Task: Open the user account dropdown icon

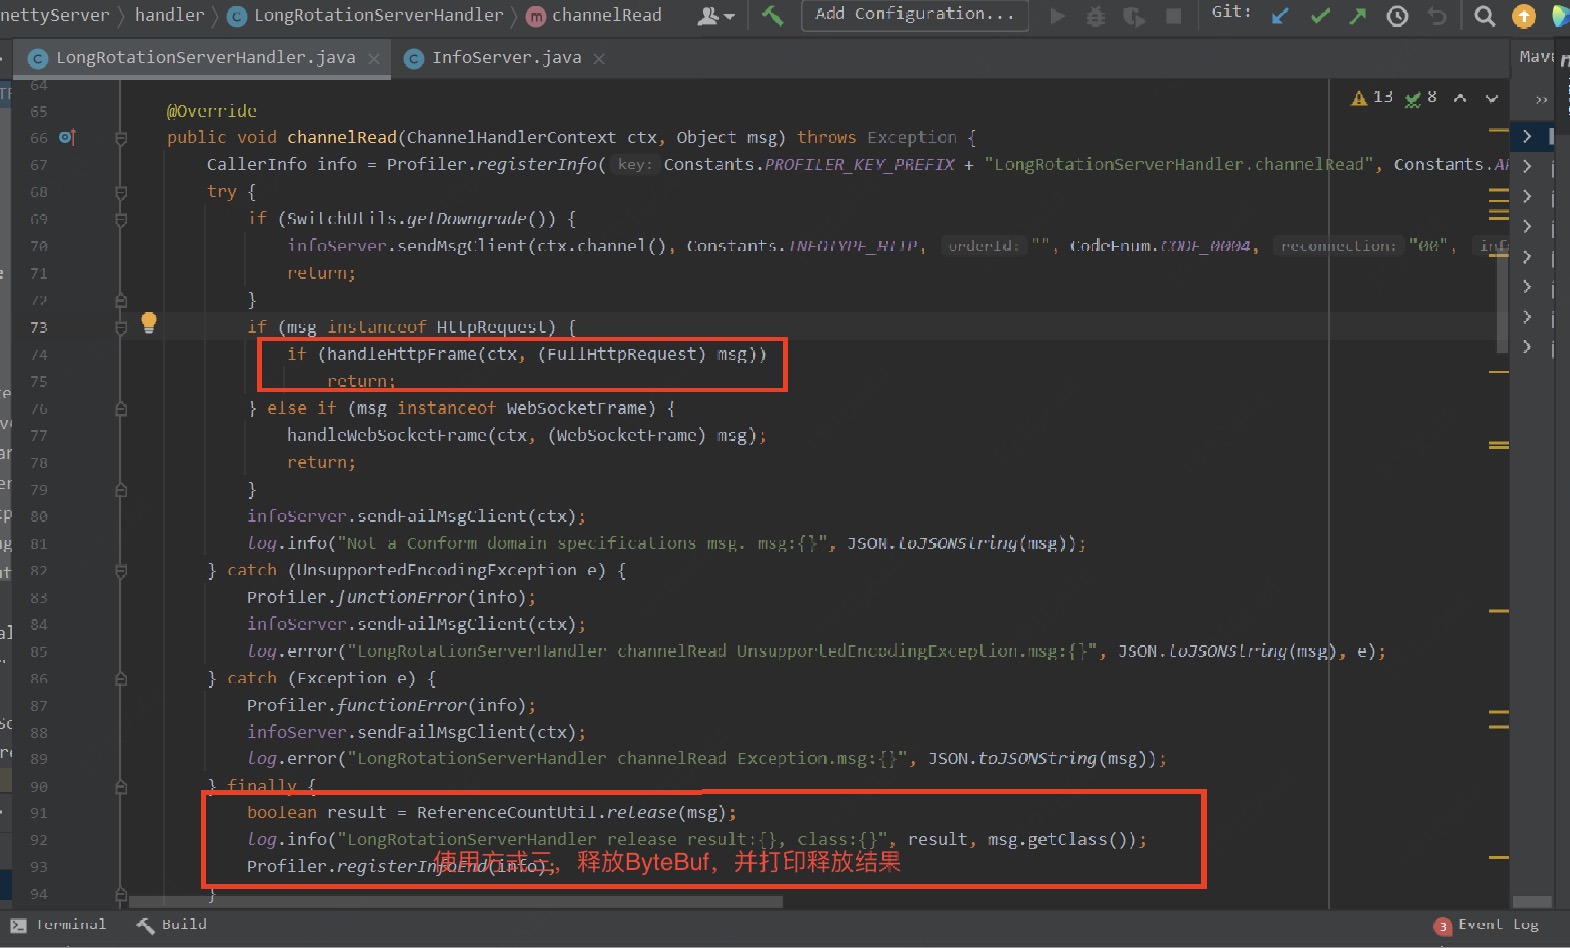Action: 715,16
